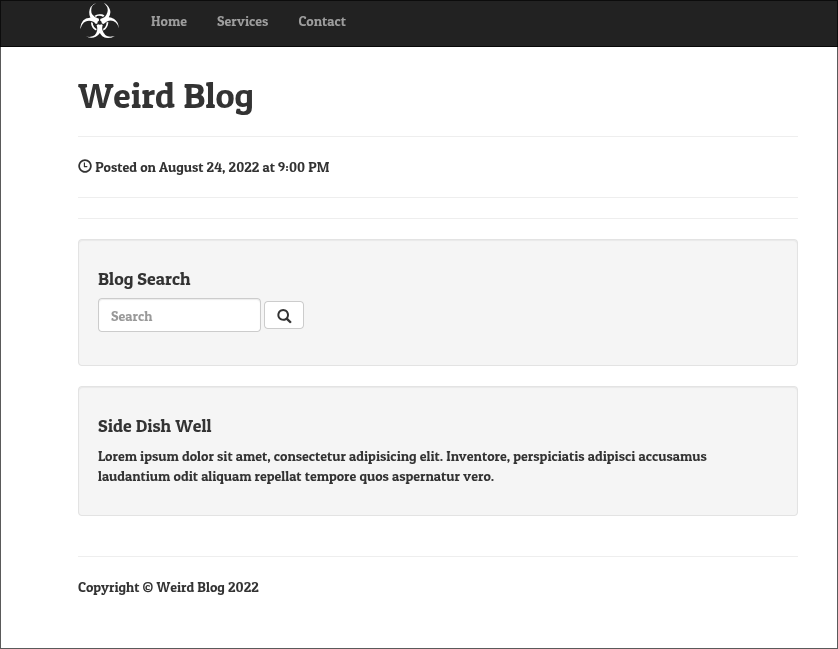
Task: Go to the Contact nav link
Action: pyautogui.click(x=322, y=21)
